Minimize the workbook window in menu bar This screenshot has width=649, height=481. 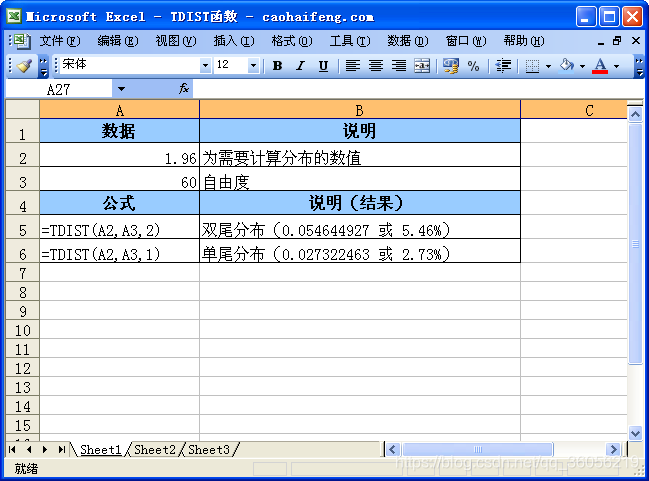coord(601,41)
